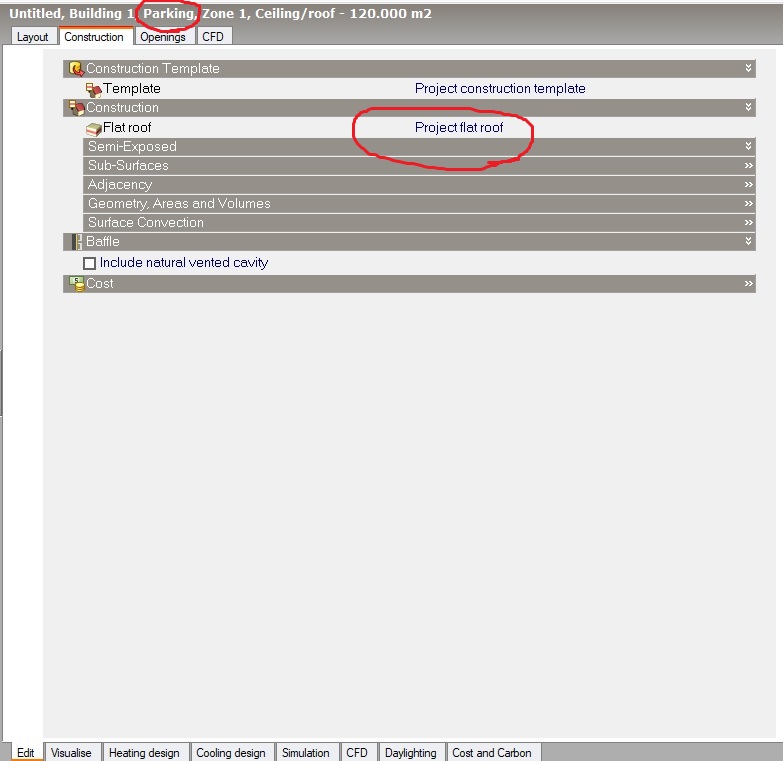This screenshot has height=761, width=783.
Task: Open the Heating design tab
Action: (x=144, y=753)
